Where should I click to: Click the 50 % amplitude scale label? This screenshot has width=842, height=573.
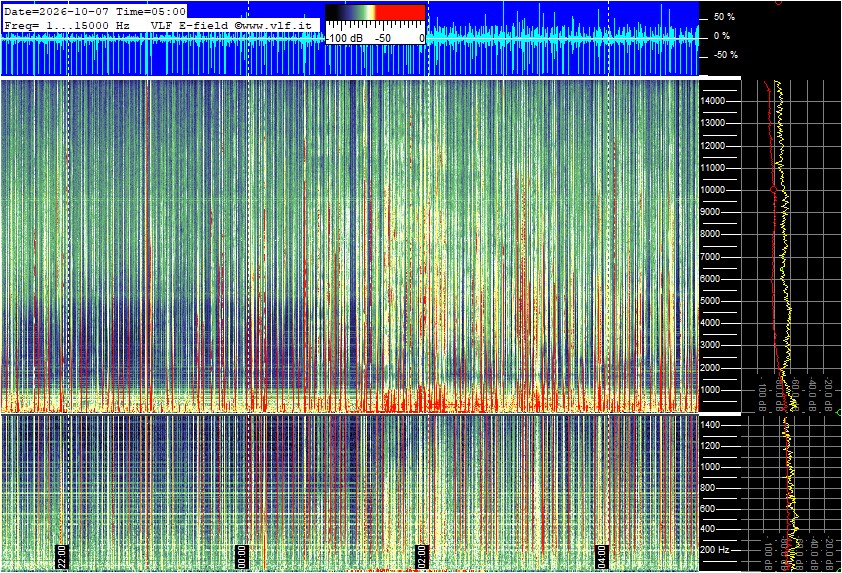724,17
